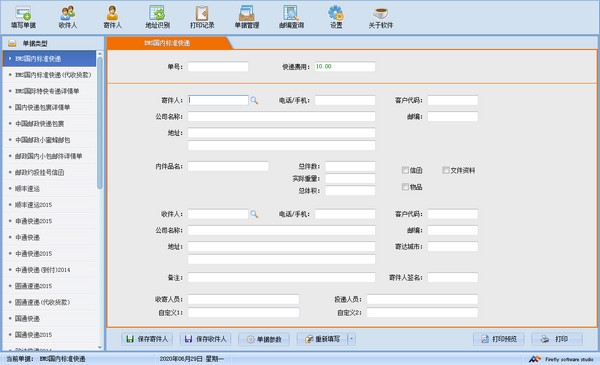600x365 pixels.
Task: Focus the 投递人员 field
Action: (x=422, y=299)
